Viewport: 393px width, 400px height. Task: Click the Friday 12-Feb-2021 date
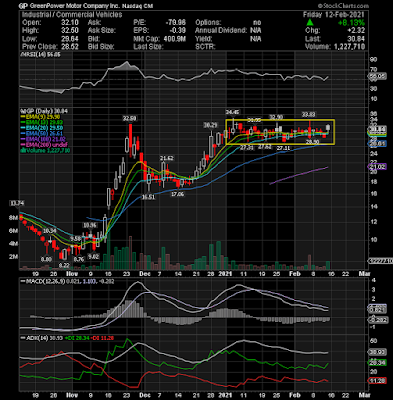pyautogui.click(x=334, y=15)
